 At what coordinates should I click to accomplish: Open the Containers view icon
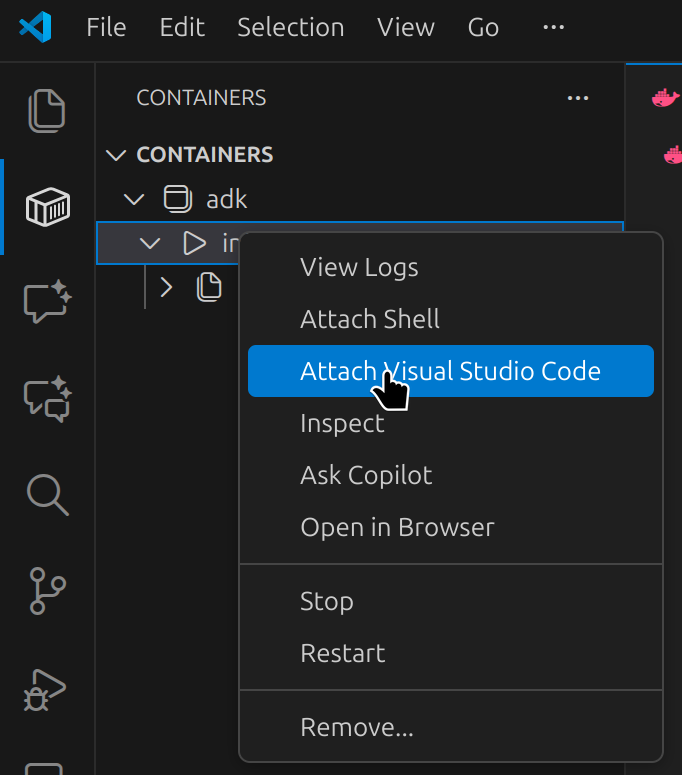tap(47, 207)
